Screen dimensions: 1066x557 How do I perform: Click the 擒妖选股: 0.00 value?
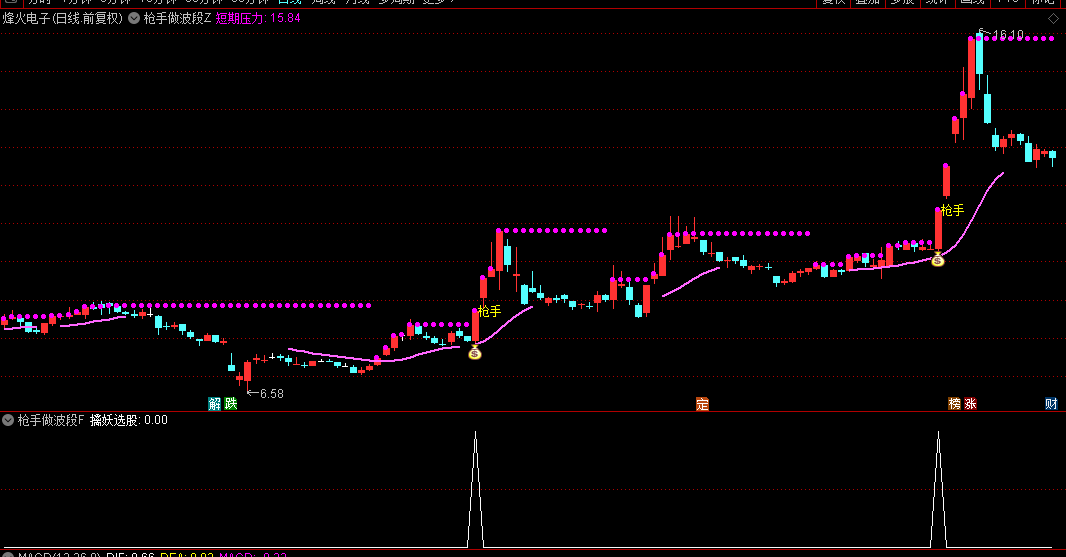point(128,420)
